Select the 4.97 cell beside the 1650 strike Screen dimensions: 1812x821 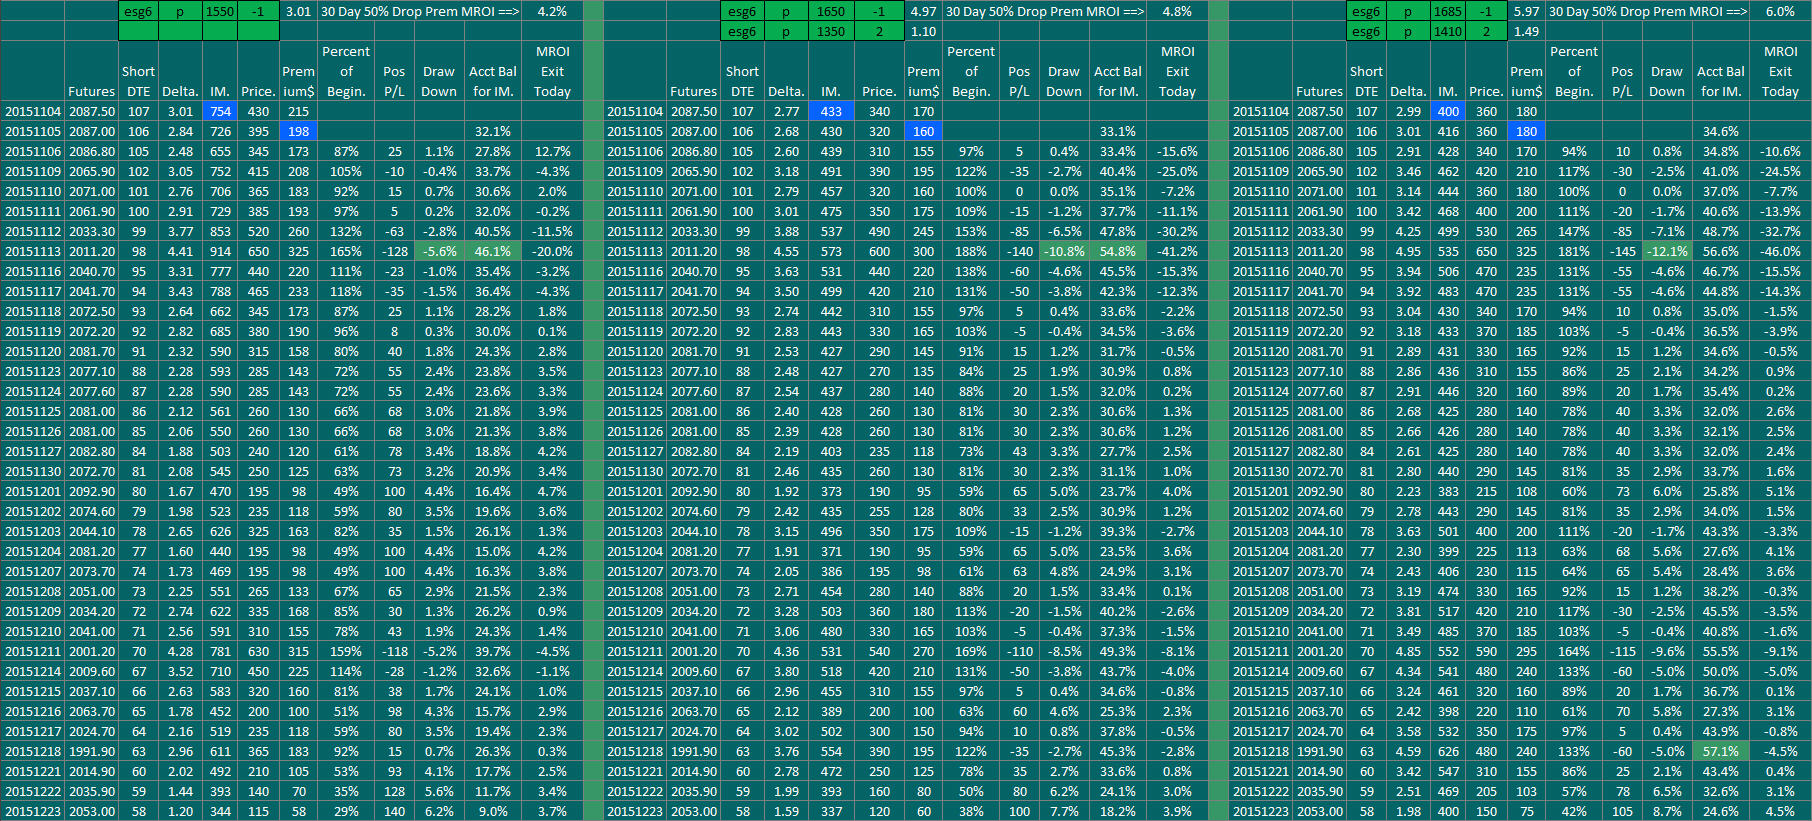coord(924,12)
